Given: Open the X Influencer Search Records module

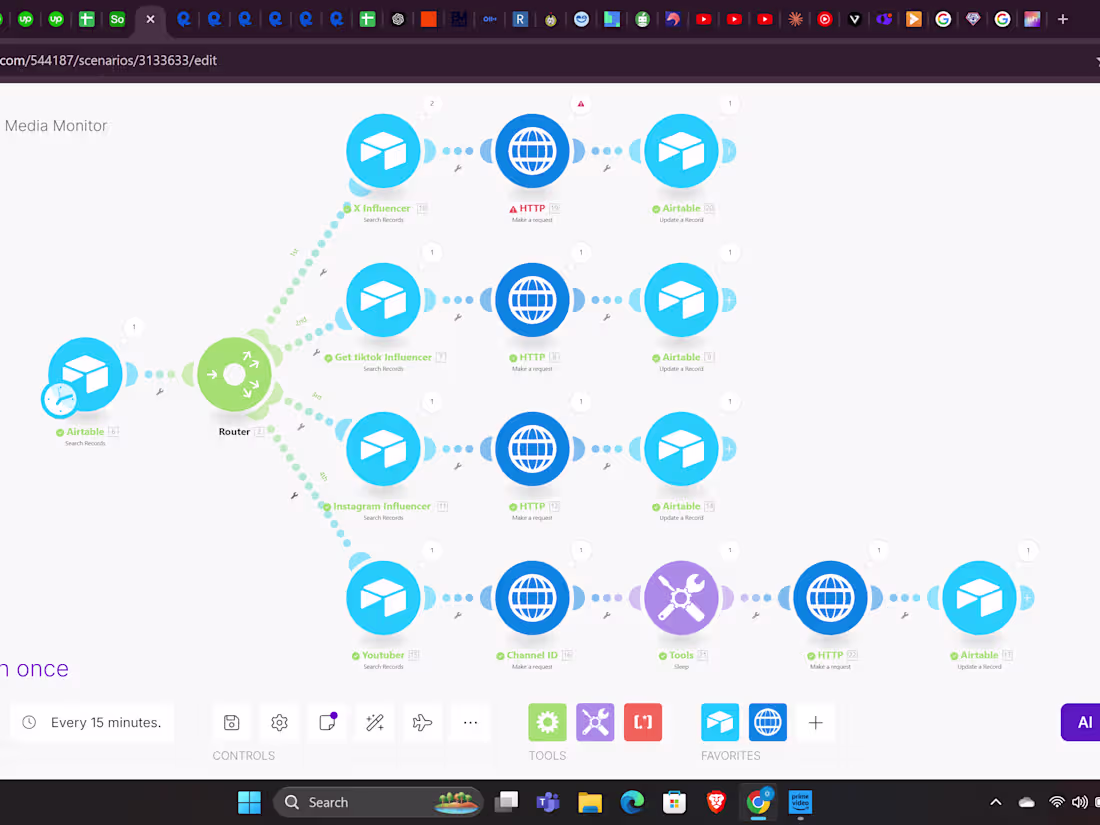Looking at the screenshot, I should [x=383, y=151].
